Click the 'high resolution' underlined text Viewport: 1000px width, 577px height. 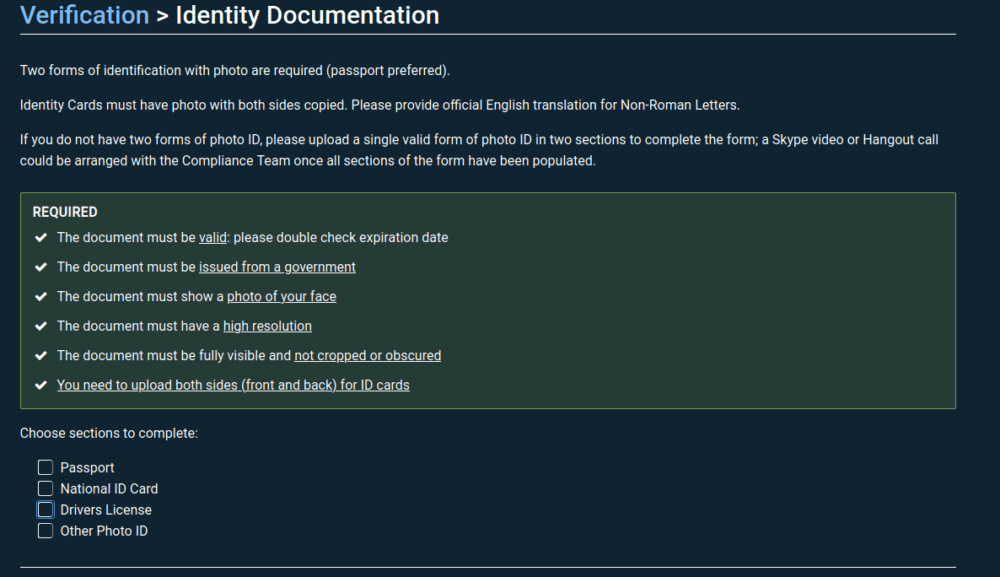pos(267,326)
